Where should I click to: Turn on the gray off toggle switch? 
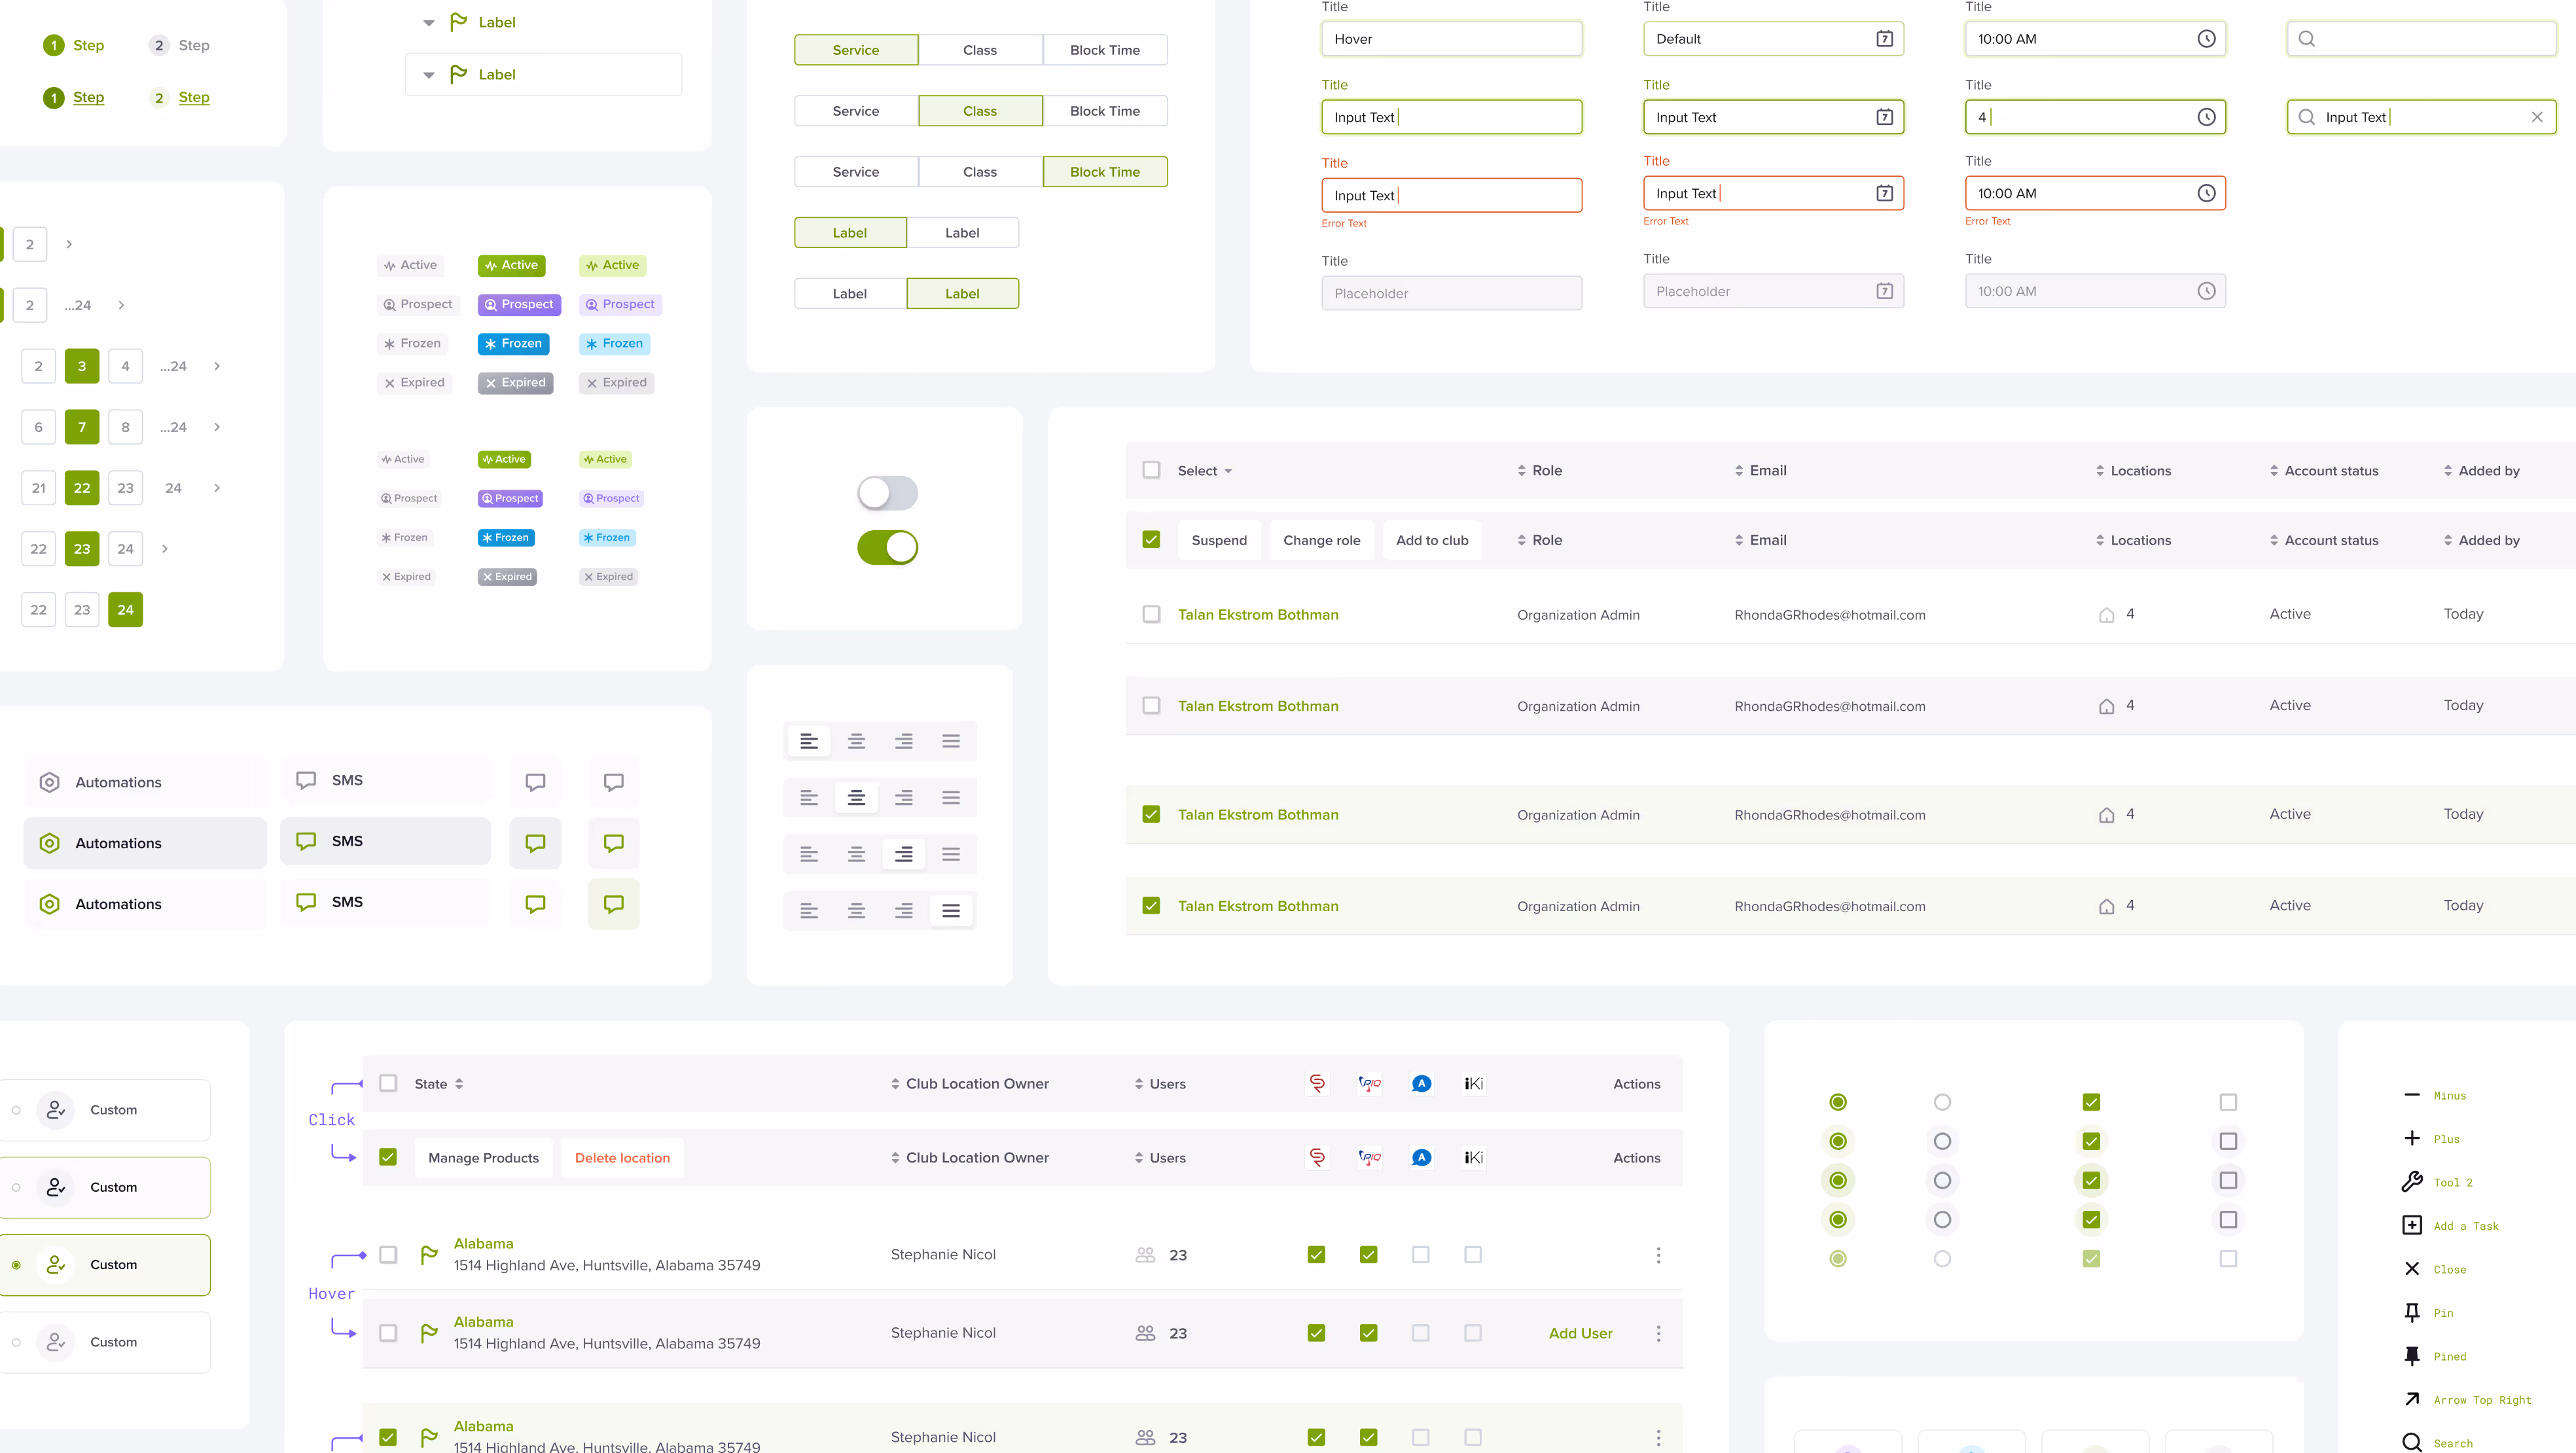pyautogui.click(x=887, y=493)
